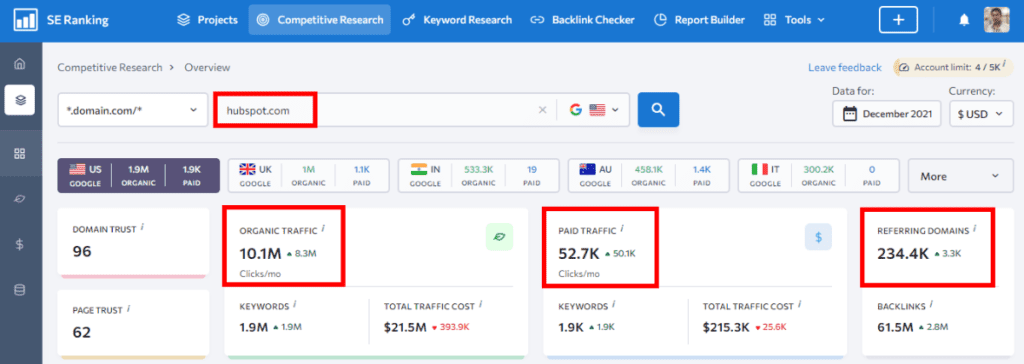
Task: Click the Domain Trust score 96
Action: click(x=82, y=252)
